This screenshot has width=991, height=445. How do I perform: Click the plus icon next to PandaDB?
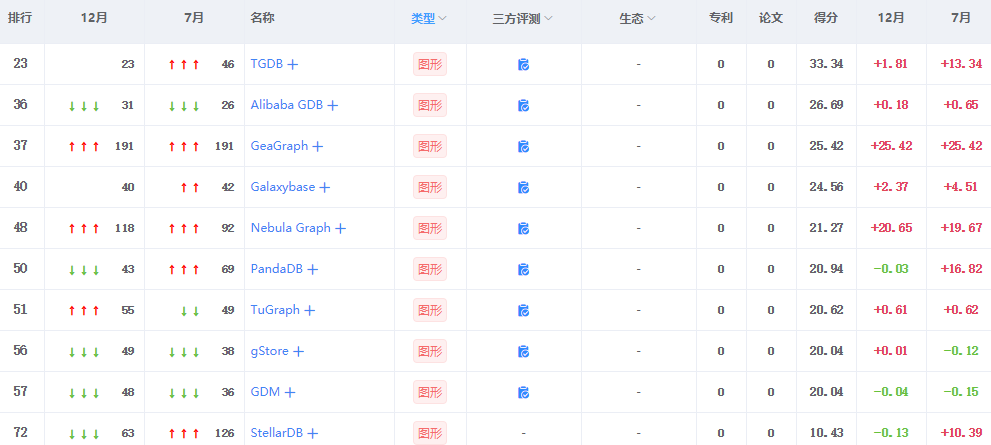point(313,270)
